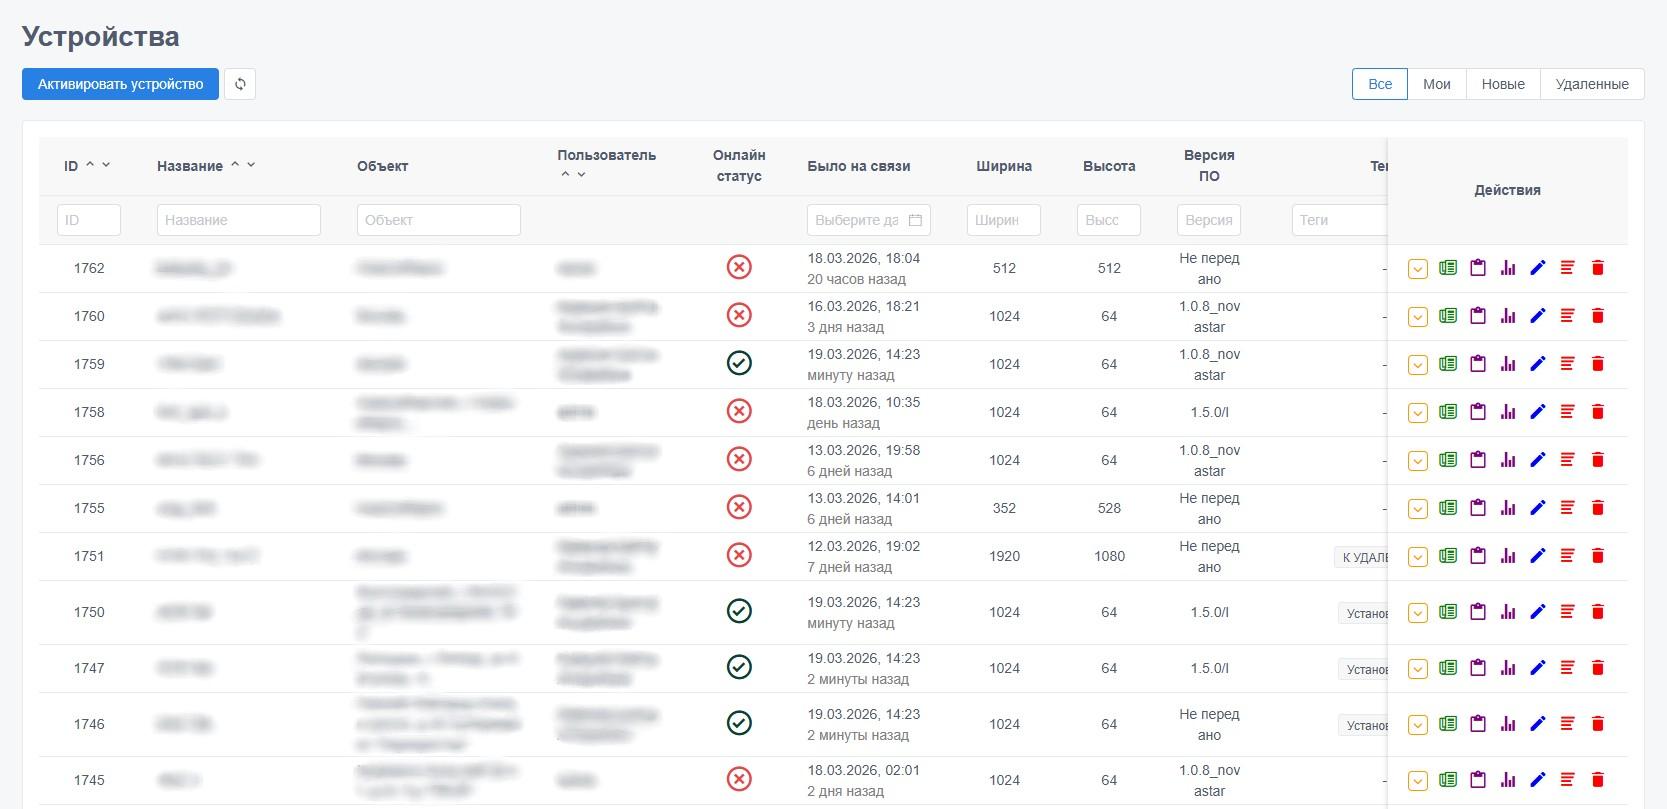Viewport: 1667px width, 809px height.
Task: Open the red lines icon for device 1762
Action: point(1568,268)
